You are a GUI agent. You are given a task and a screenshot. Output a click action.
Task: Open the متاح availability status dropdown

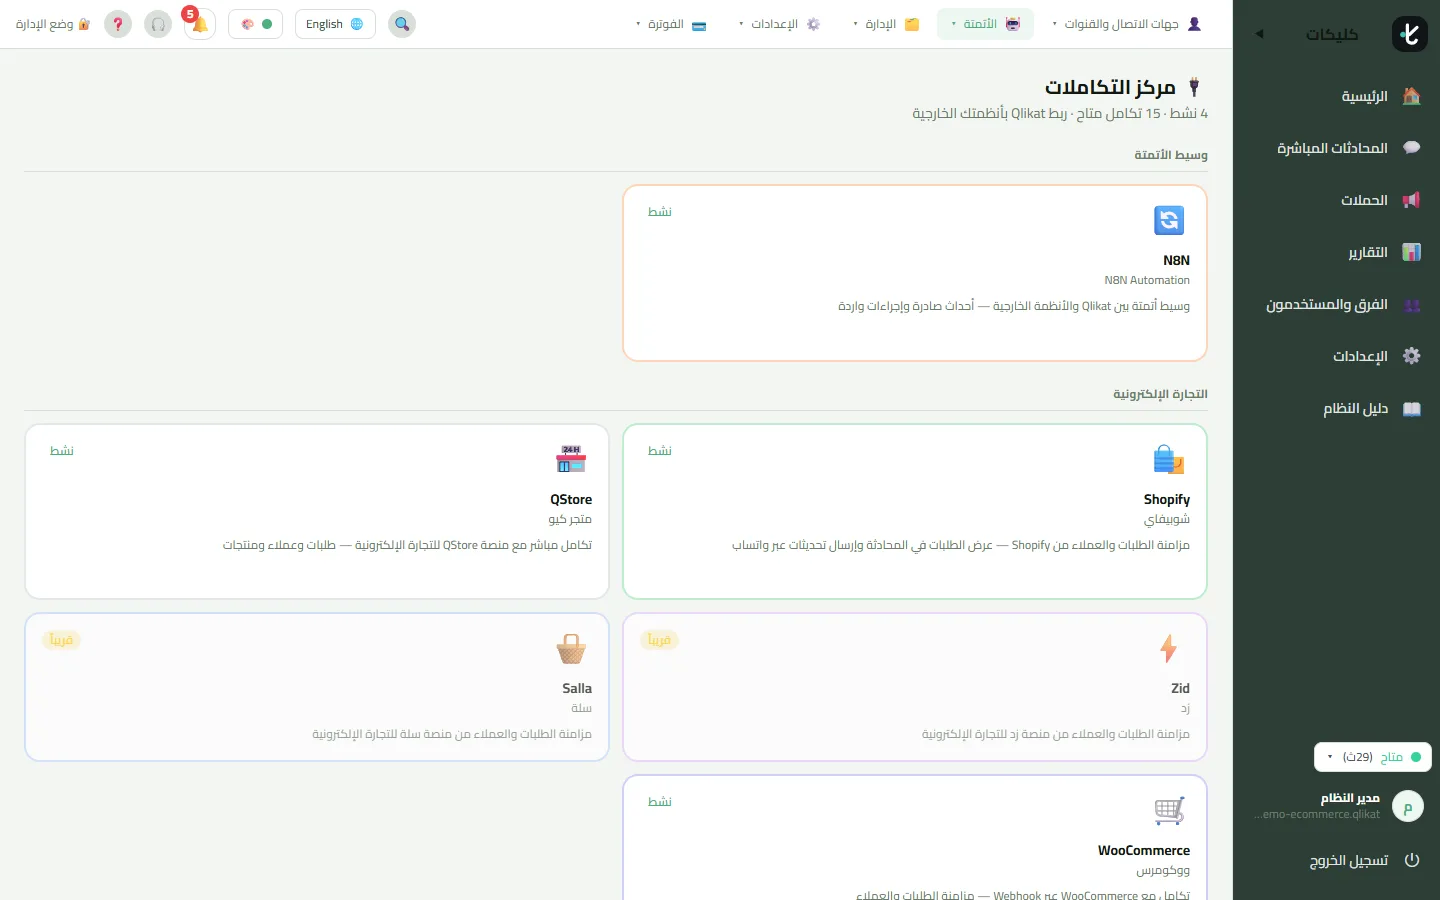point(1372,757)
